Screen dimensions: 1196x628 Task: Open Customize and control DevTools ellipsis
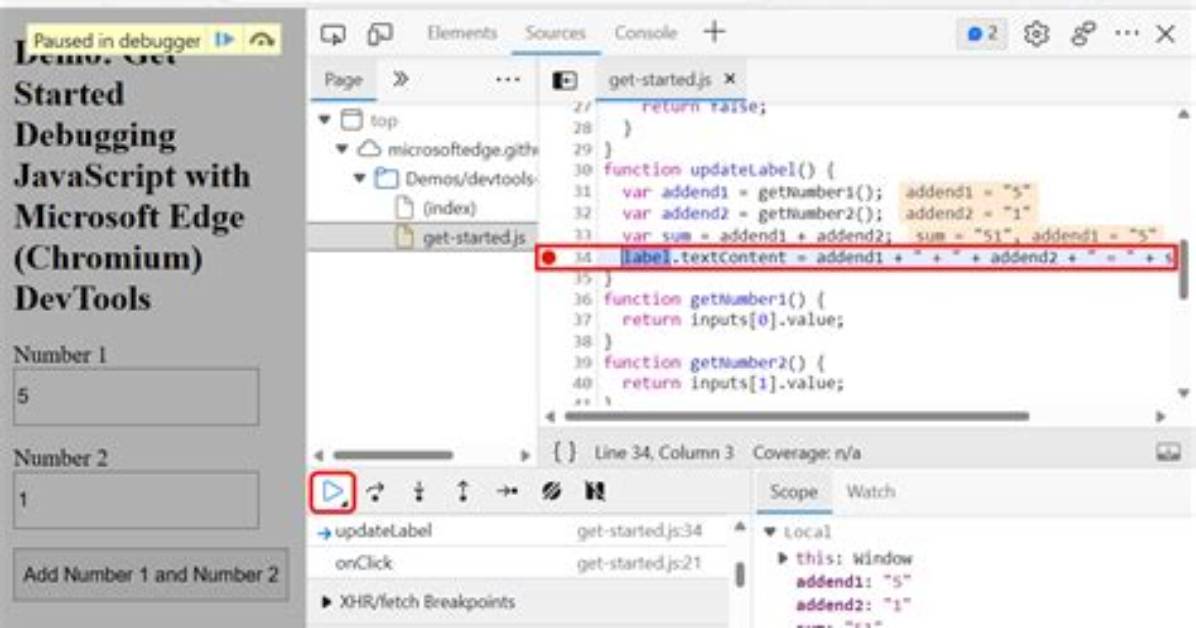[x=1127, y=33]
